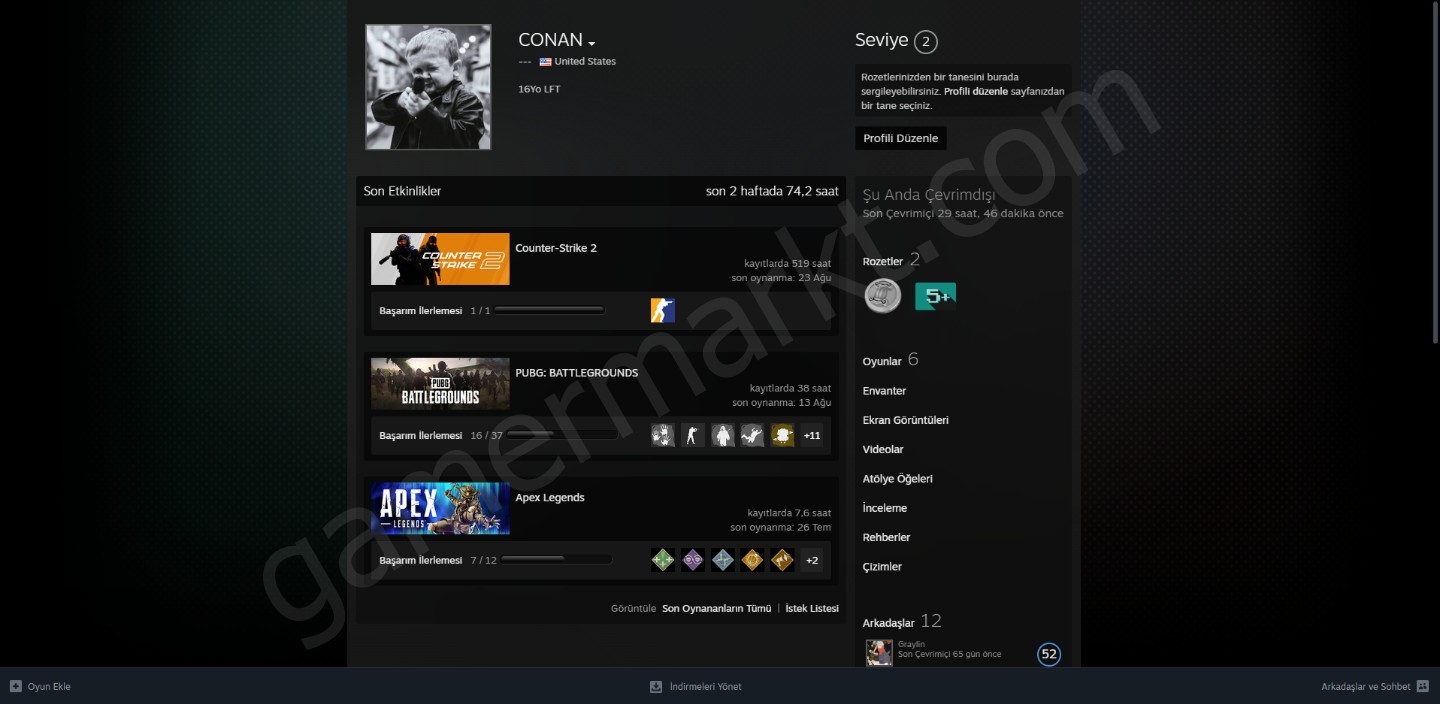Show the +11 more PUBG achievements
Image resolution: width=1440 pixels, height=704 pixels.
[812, 435]
